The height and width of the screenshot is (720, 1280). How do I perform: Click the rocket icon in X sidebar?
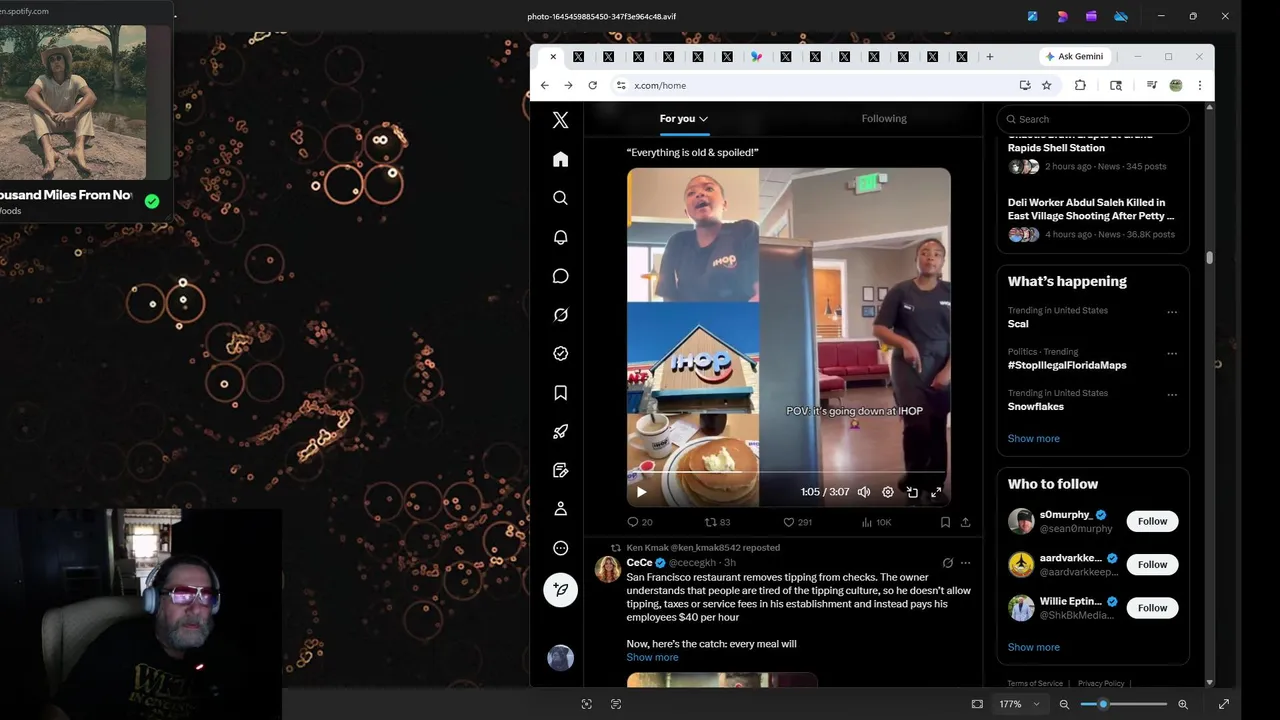[560, 432]
